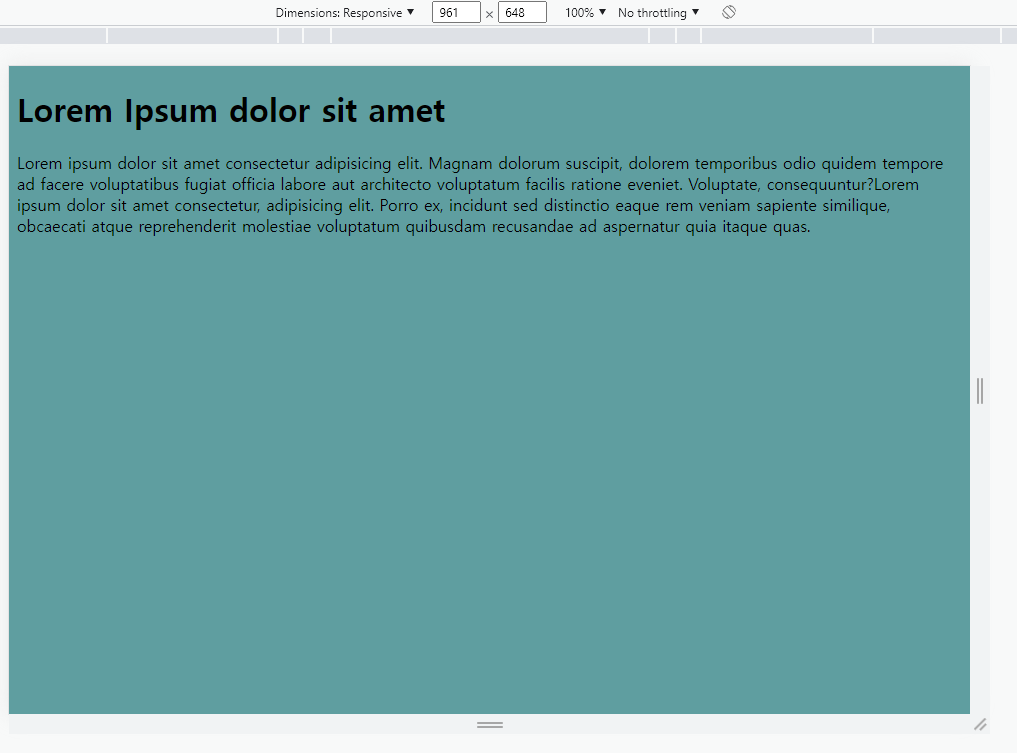Click the viewport height field showing 648

pos(522,12)
